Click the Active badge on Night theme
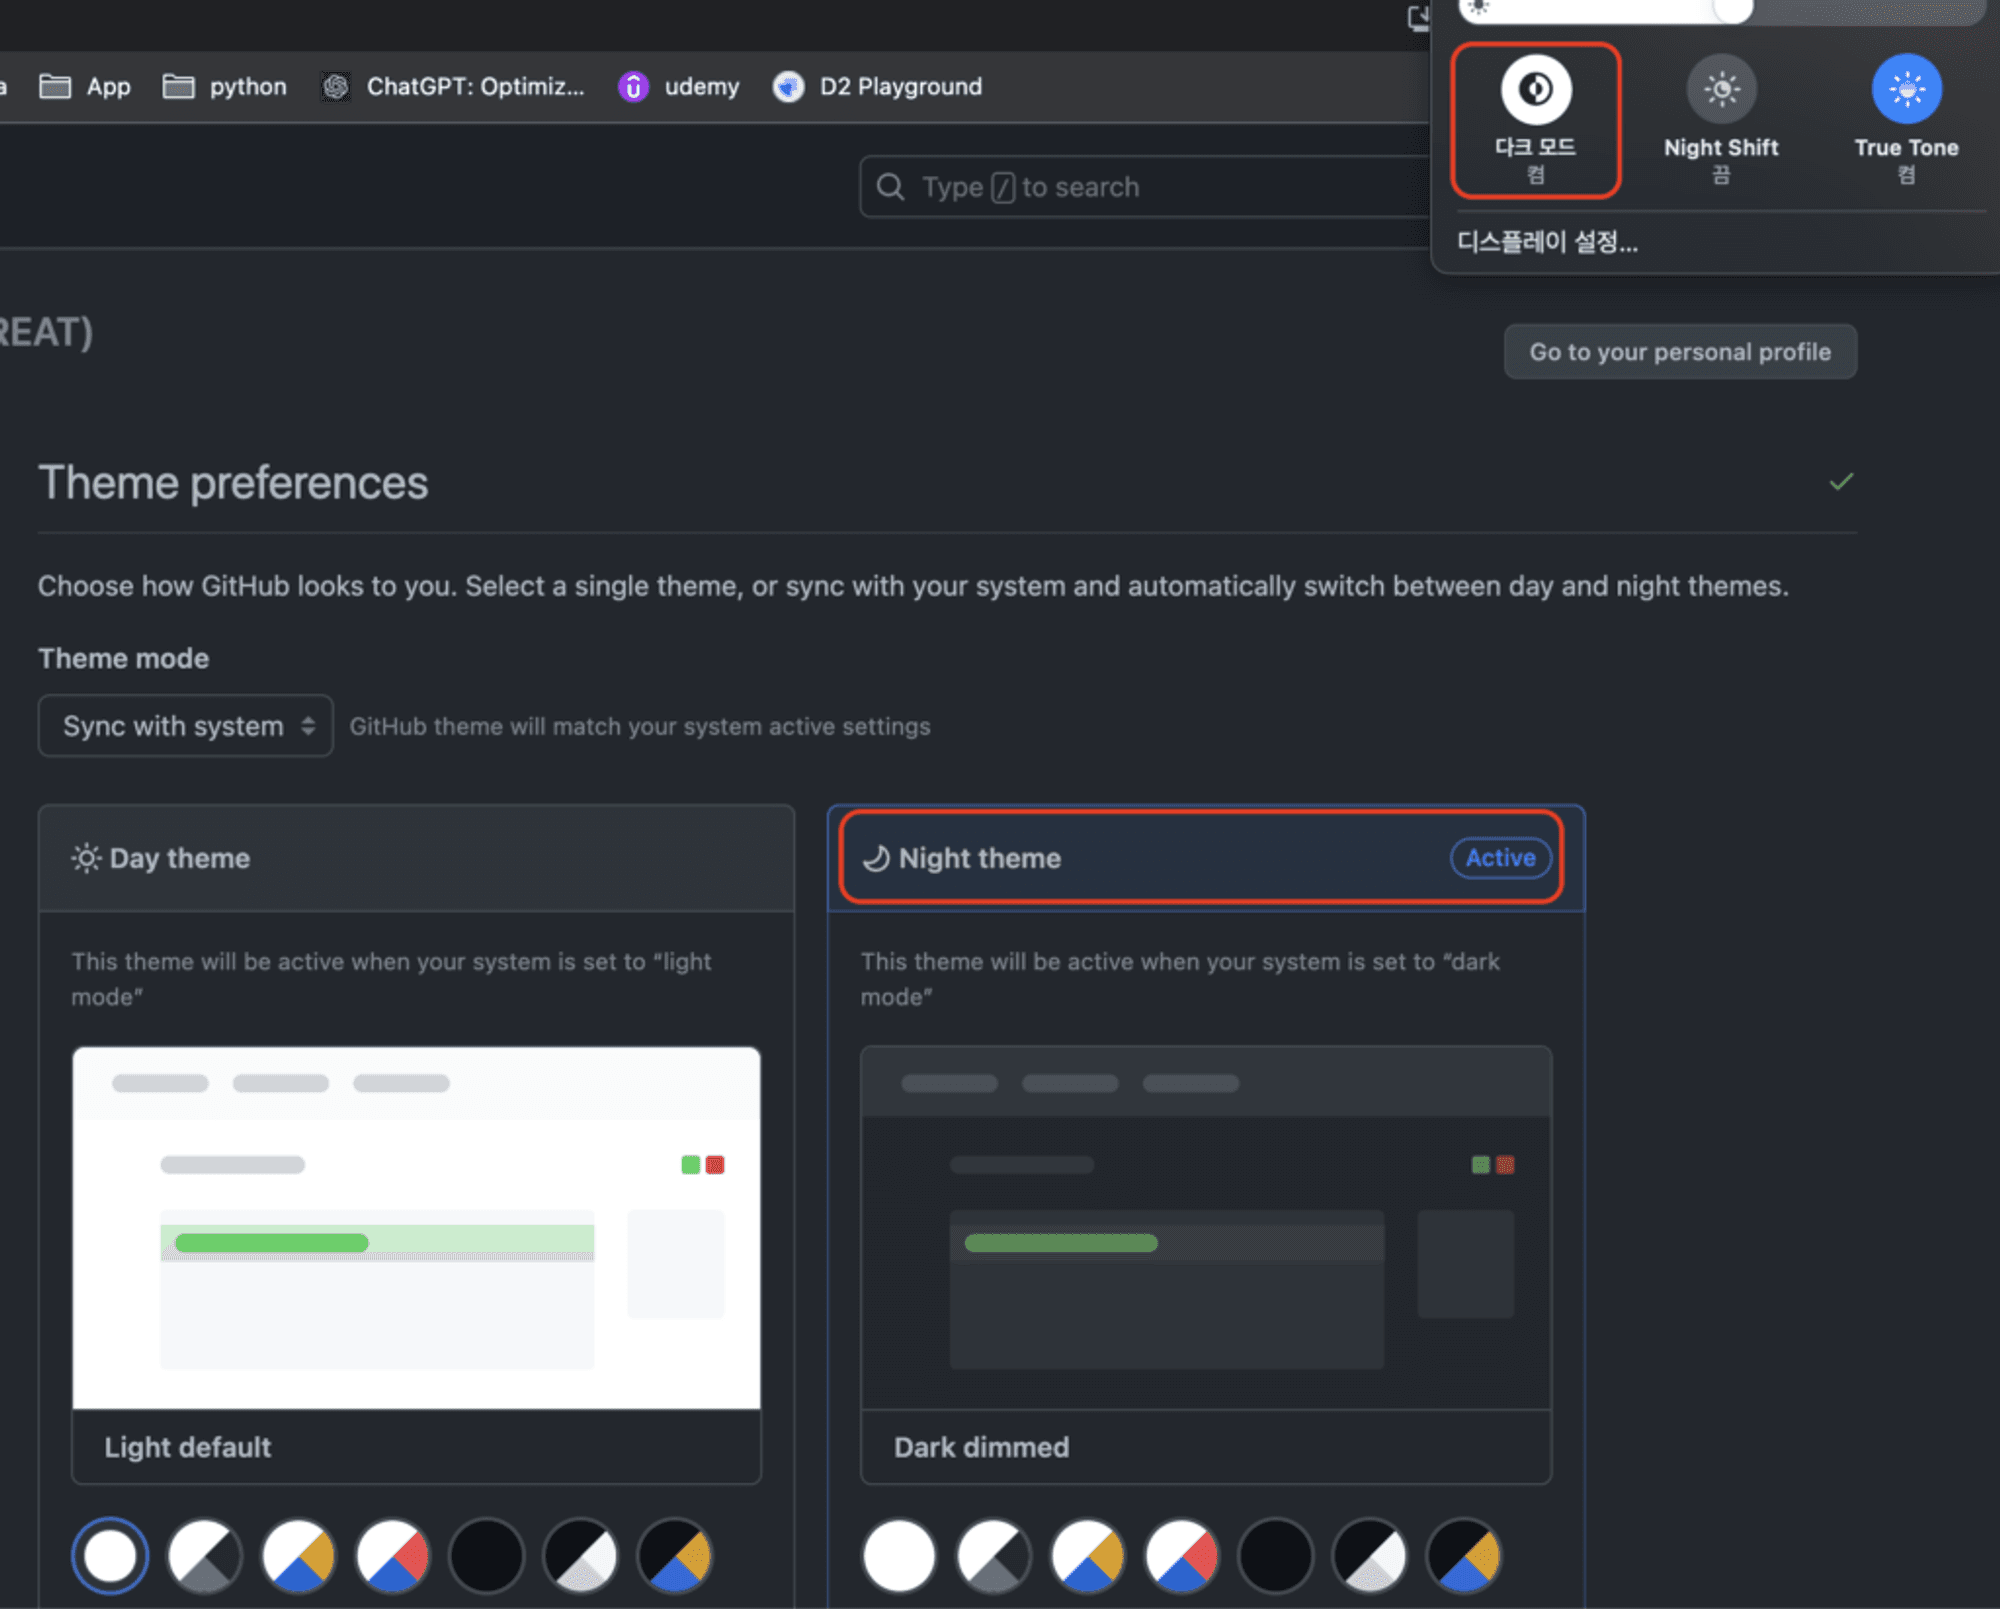Viewport: 2000px width, 1609px height. coord(1500,858)
